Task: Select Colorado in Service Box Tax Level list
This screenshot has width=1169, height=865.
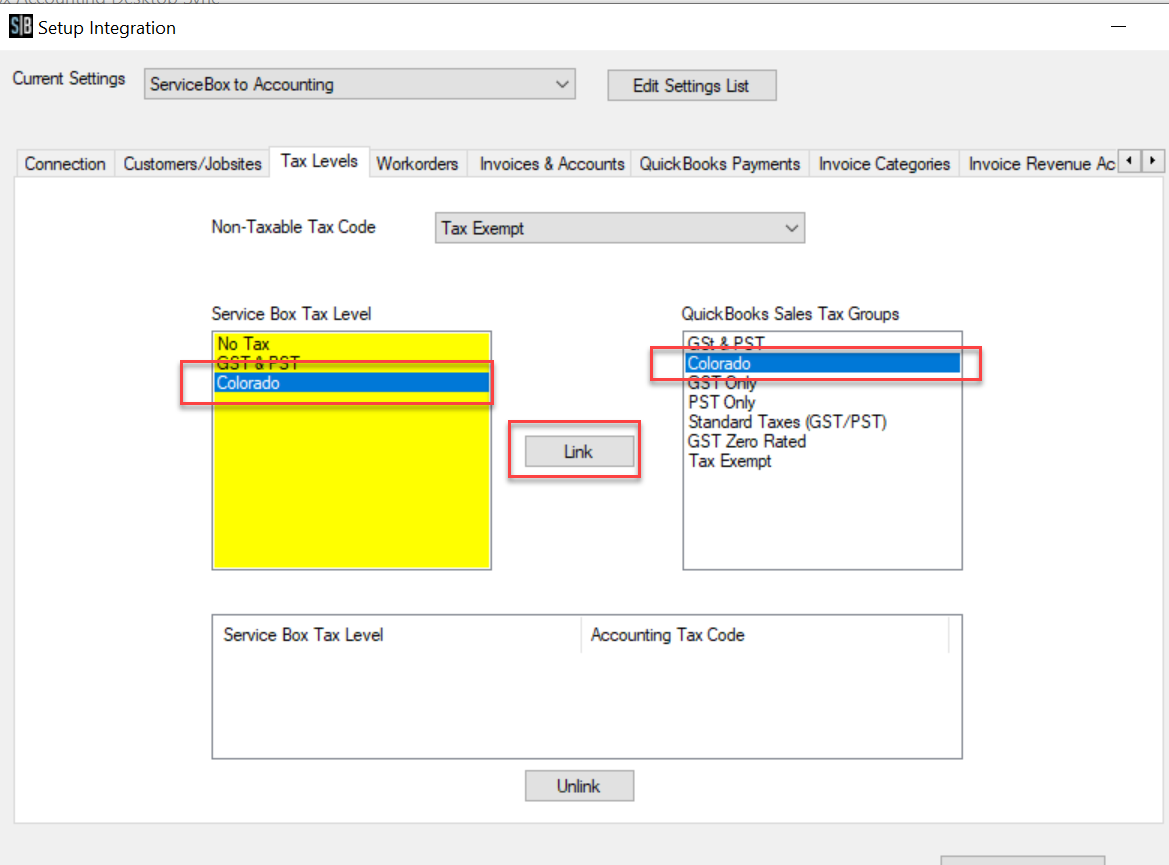Action: (x=351, y=383)
